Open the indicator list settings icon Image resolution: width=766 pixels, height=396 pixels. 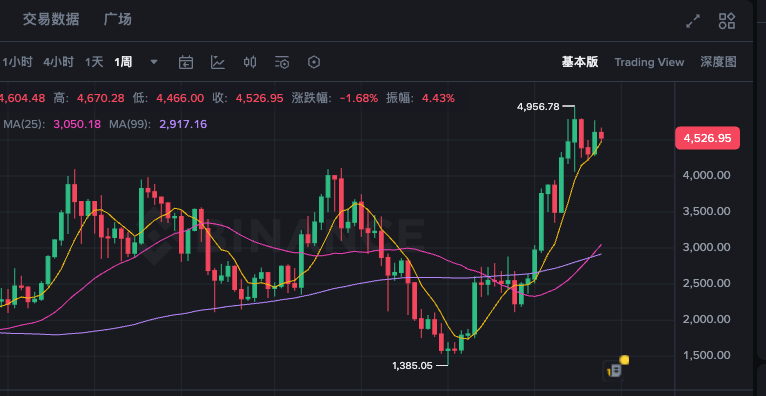coord(282,62)
